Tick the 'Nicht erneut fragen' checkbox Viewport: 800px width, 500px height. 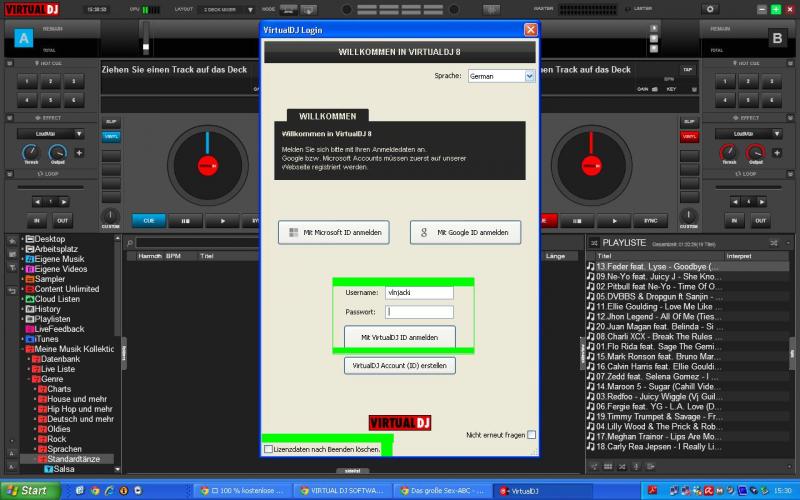(531, 435)
